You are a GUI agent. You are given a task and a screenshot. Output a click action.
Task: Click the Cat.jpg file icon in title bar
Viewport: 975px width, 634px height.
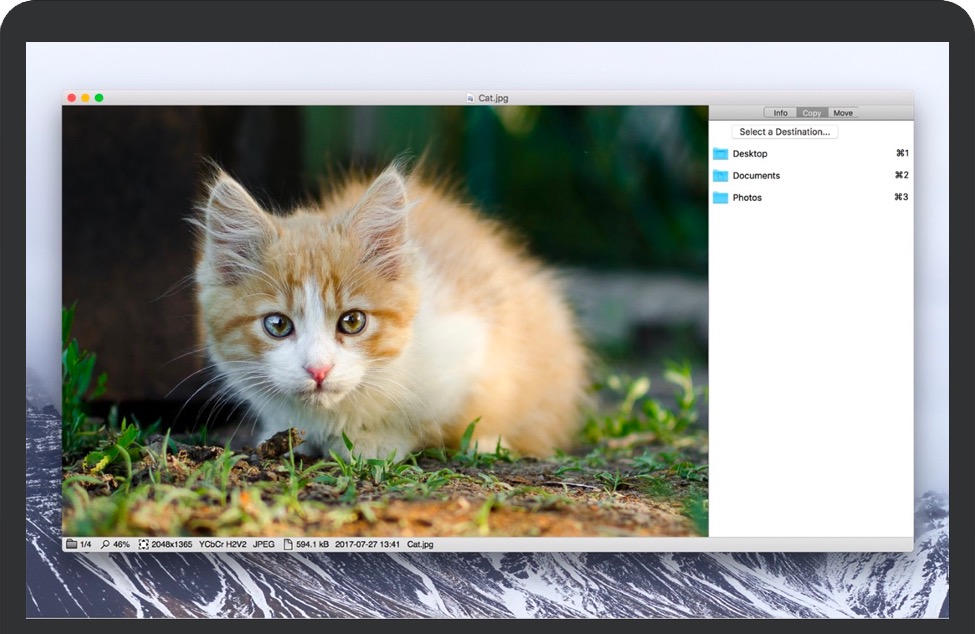tap(470, 98)
